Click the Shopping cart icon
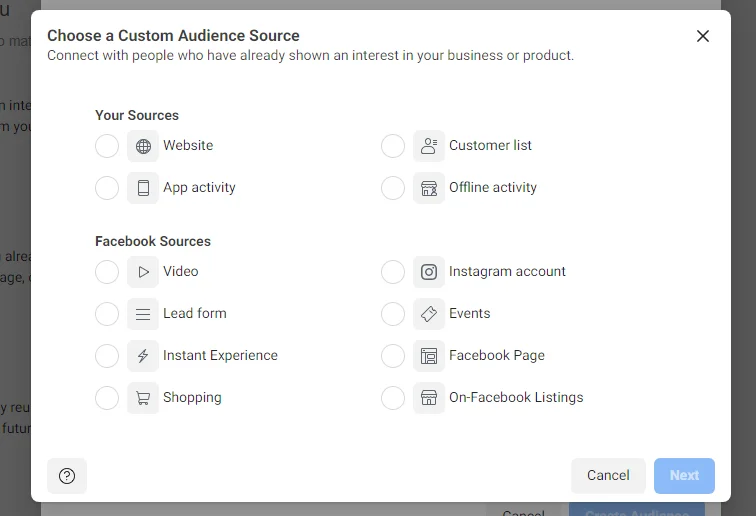The width and height of the screenshot is (756, 516). 143,398
